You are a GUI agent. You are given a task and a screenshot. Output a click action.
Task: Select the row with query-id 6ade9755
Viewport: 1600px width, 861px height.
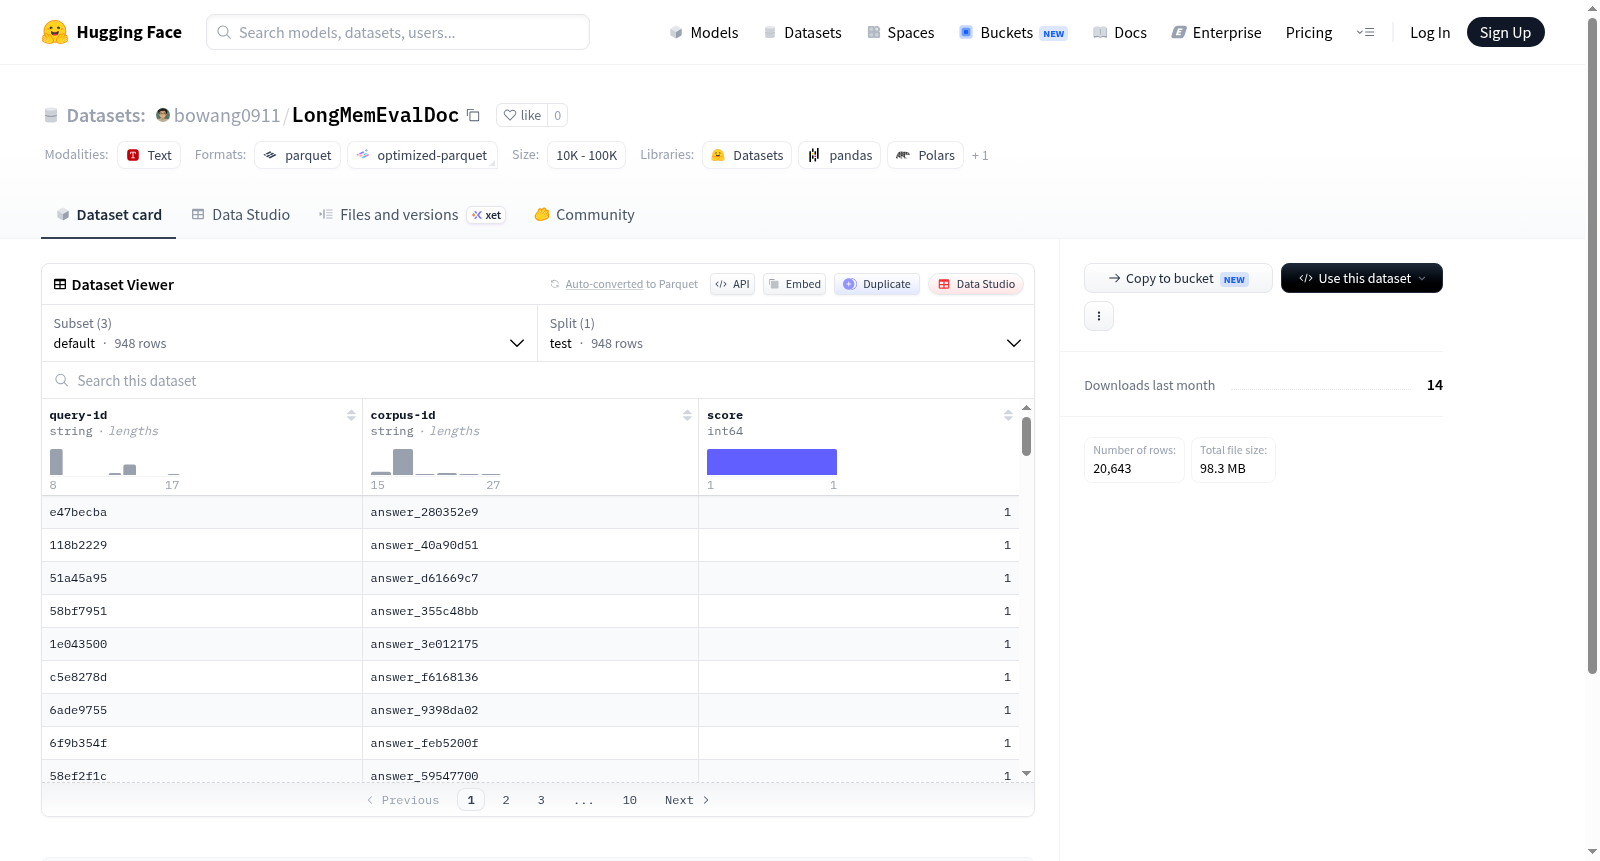[x=530, y=710]
